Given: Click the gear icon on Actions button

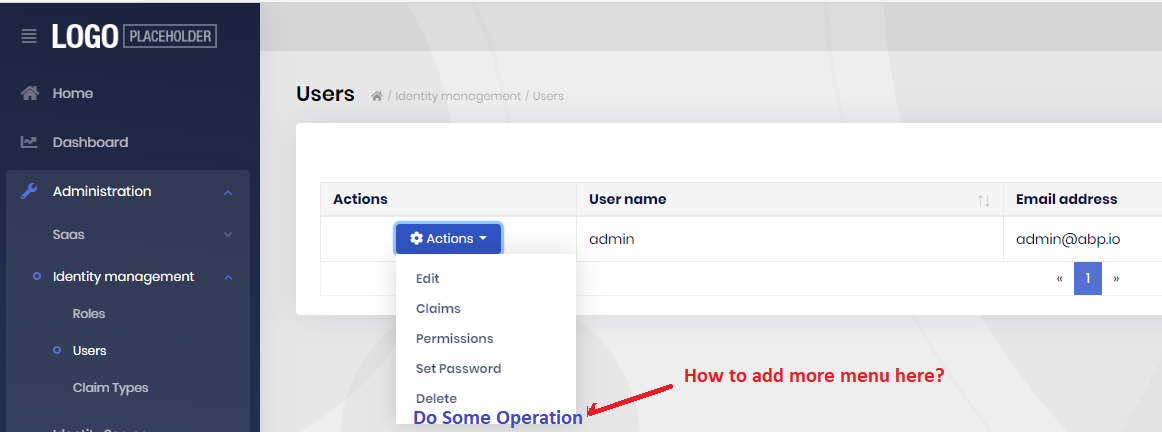Looking at the screenshot, I should [x=416, y=239].
